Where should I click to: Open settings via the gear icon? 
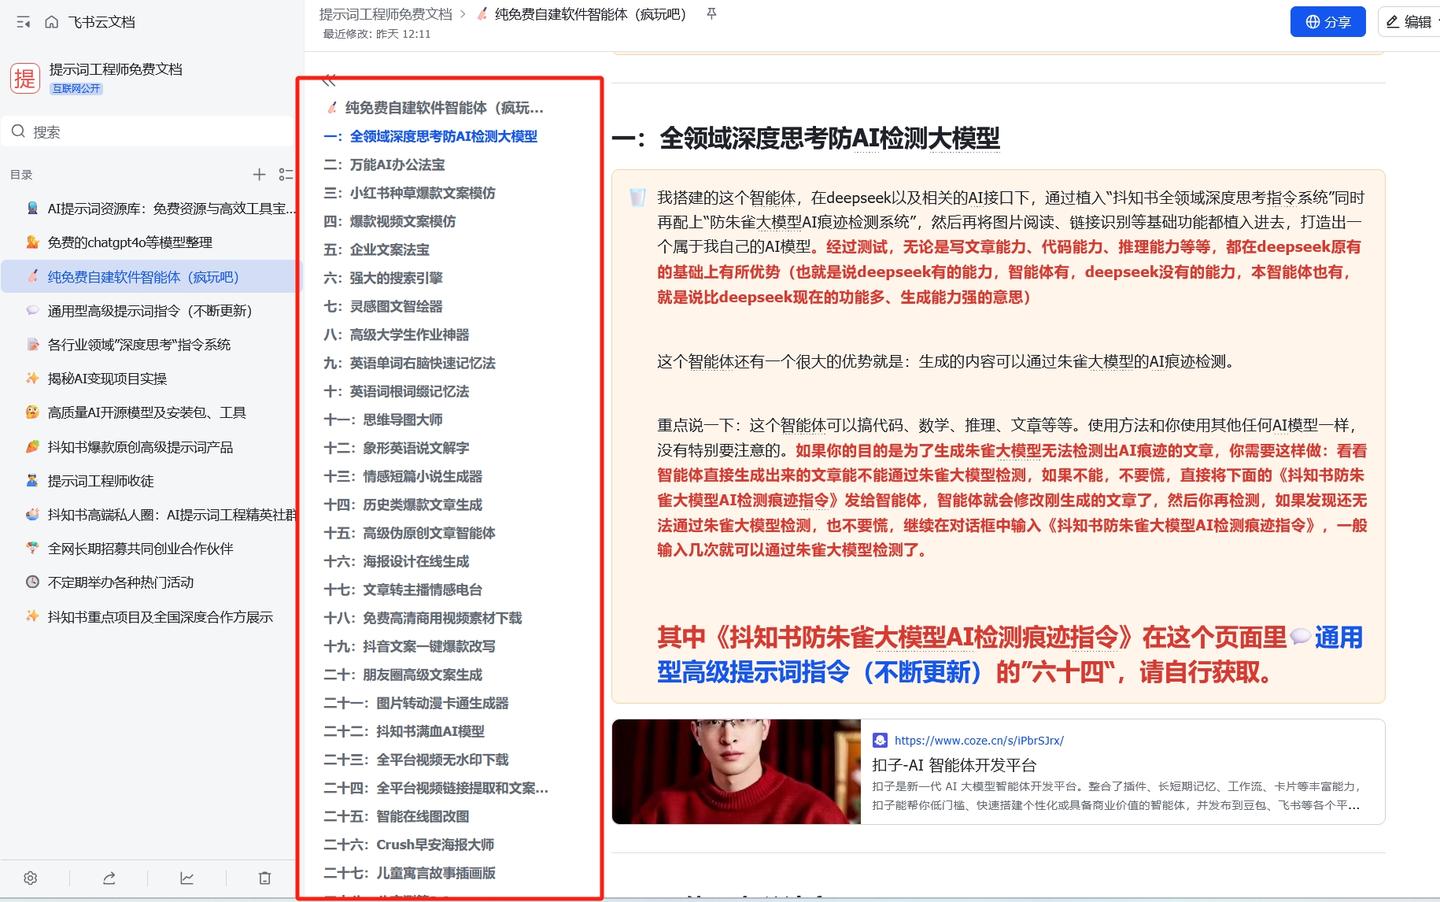[30, 877]
